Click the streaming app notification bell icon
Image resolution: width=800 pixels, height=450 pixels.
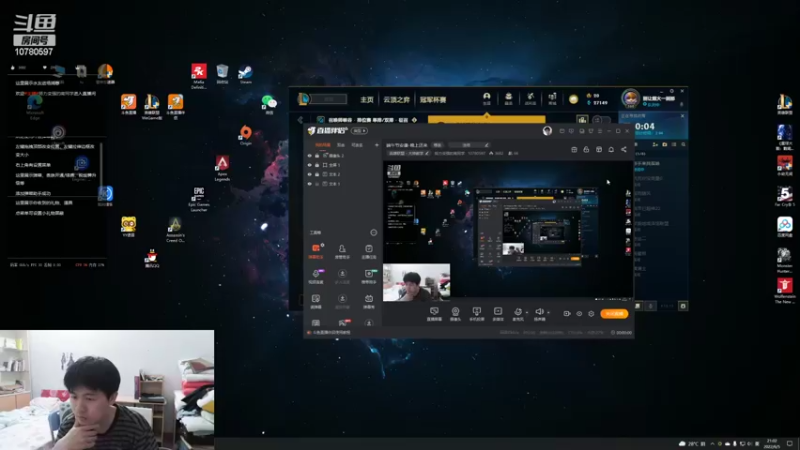point(611,149)
